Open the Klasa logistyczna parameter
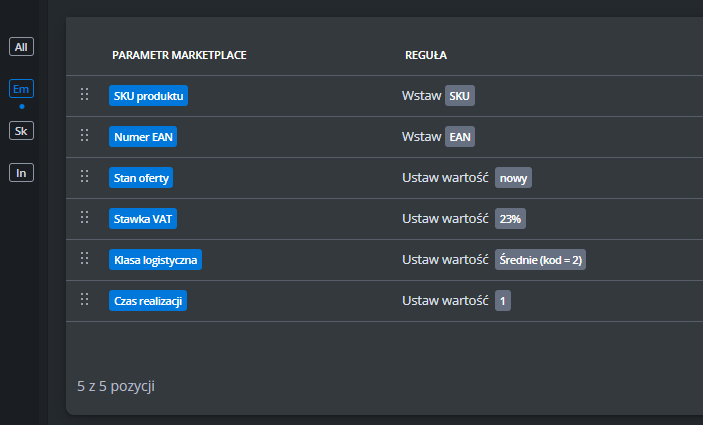This screenshot has height=425, width=703. pos(157,260)
